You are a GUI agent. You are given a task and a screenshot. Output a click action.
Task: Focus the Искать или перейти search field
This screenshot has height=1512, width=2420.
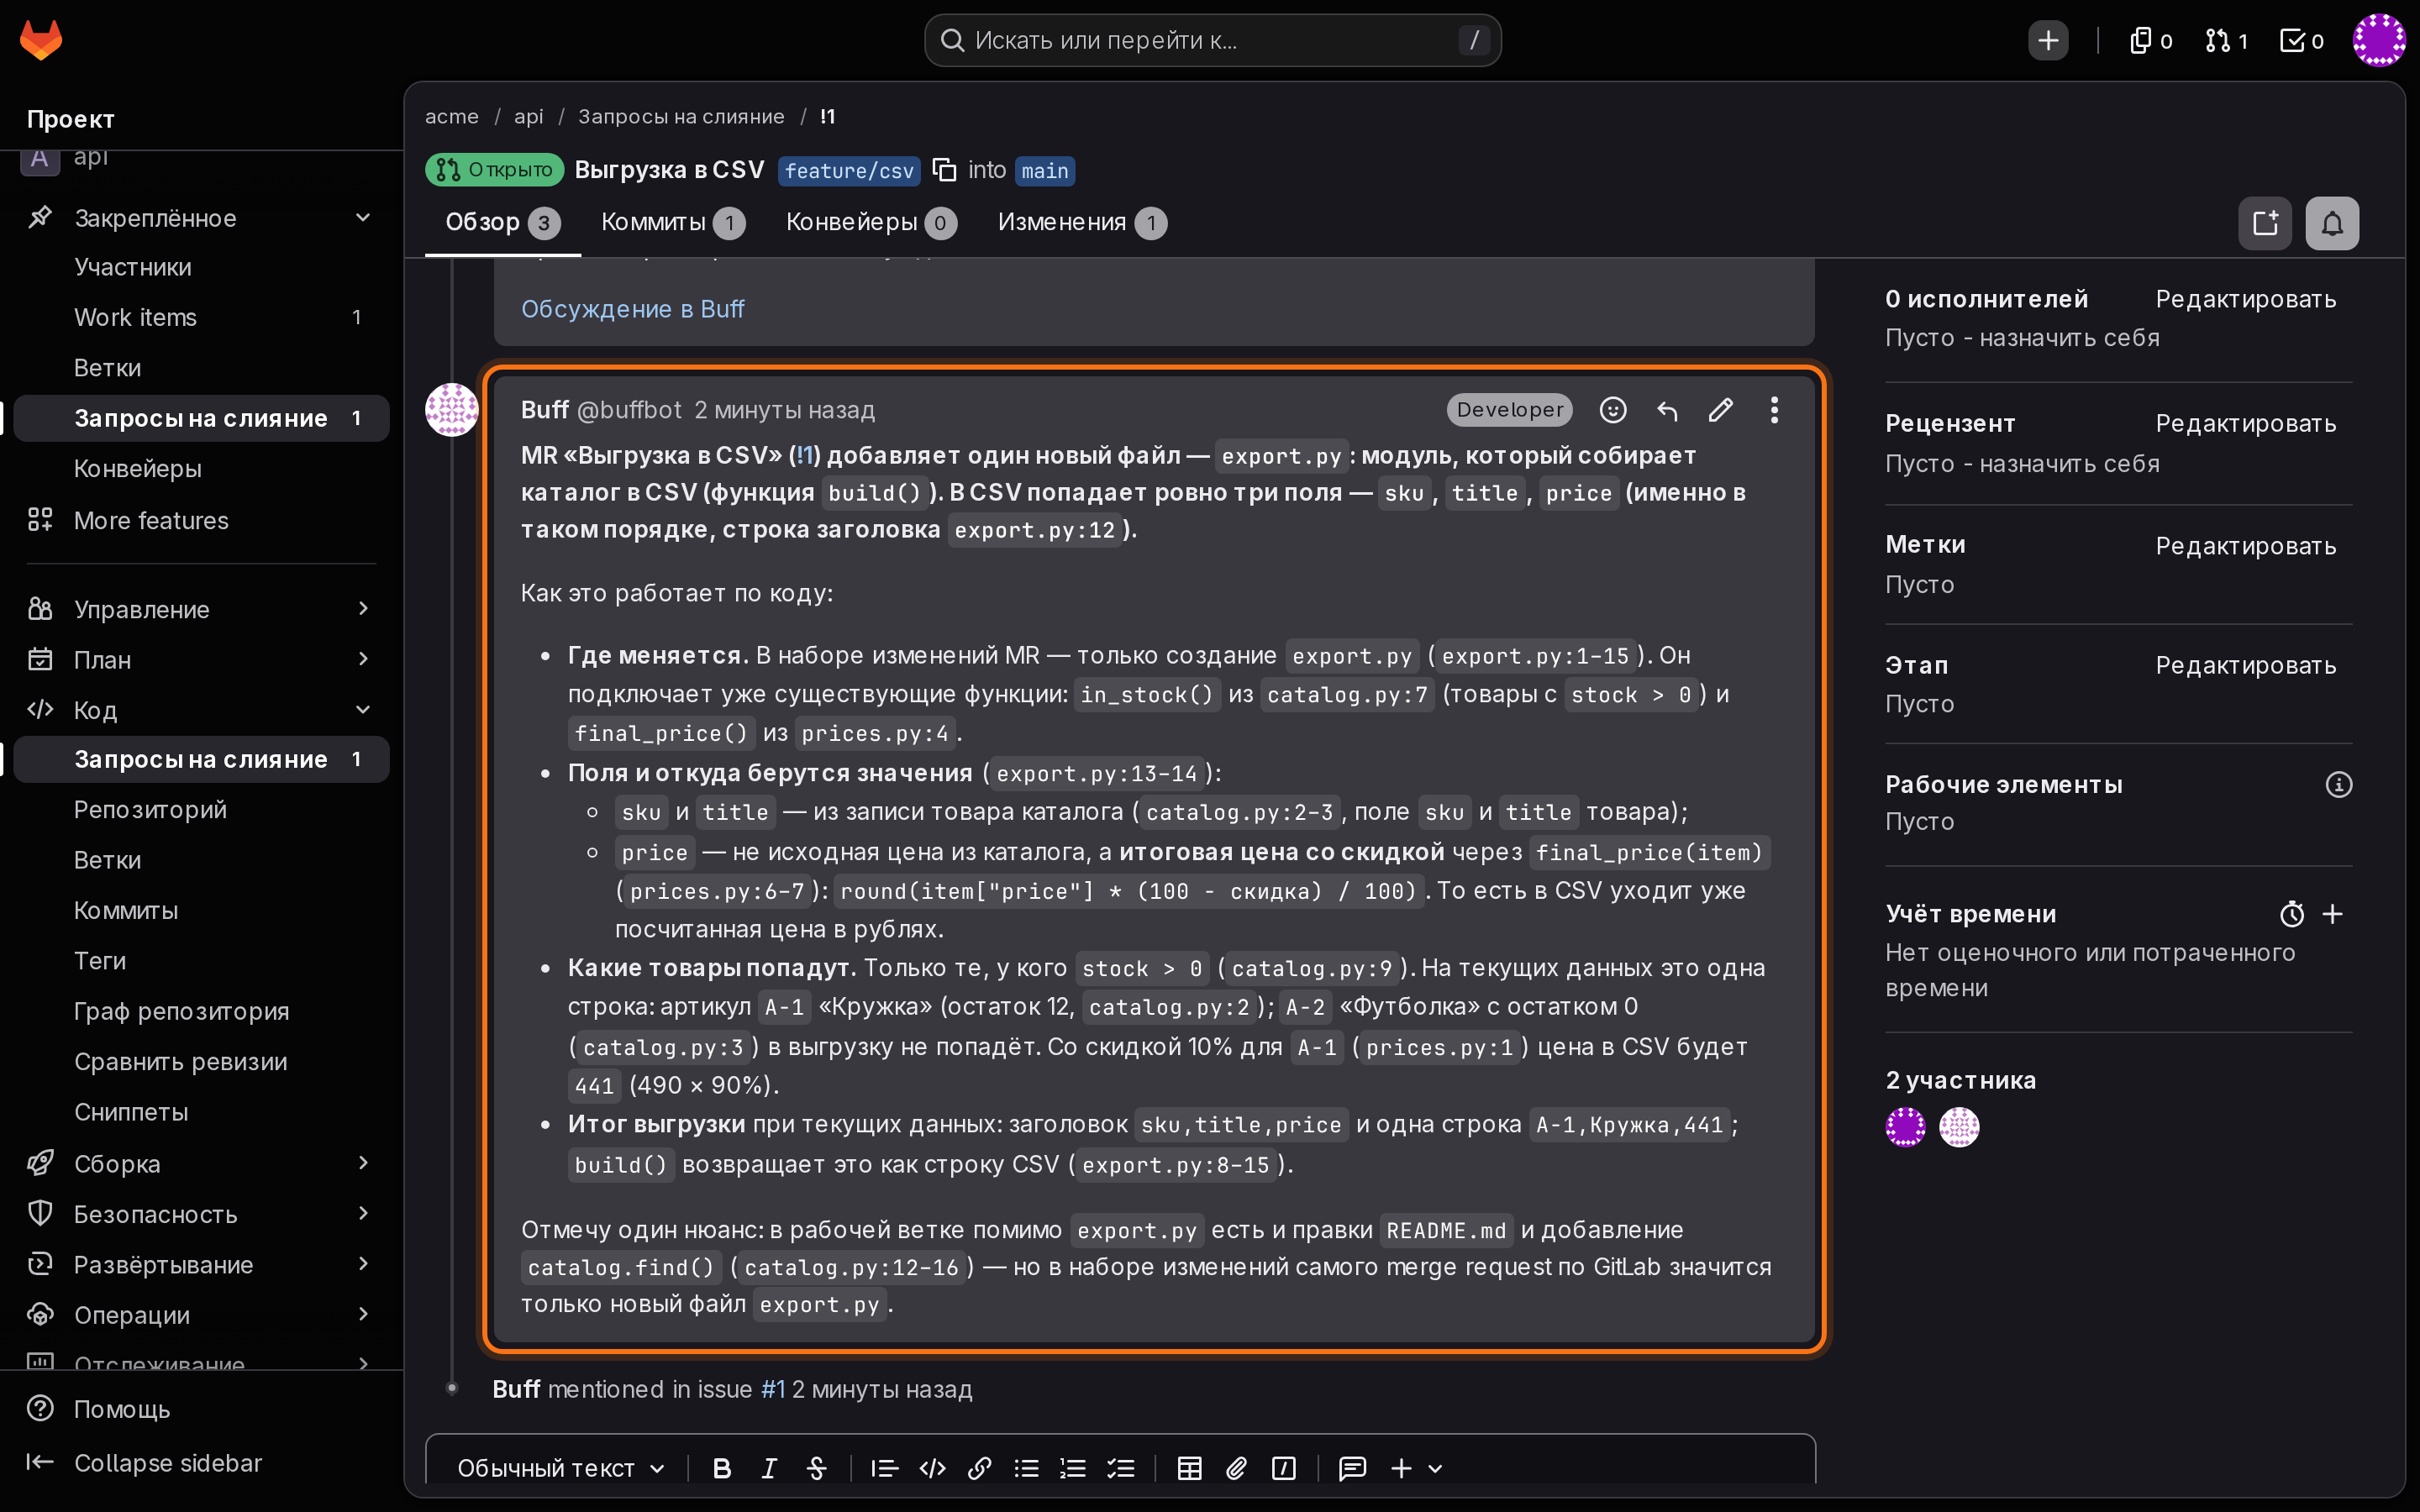[1212, 40]
